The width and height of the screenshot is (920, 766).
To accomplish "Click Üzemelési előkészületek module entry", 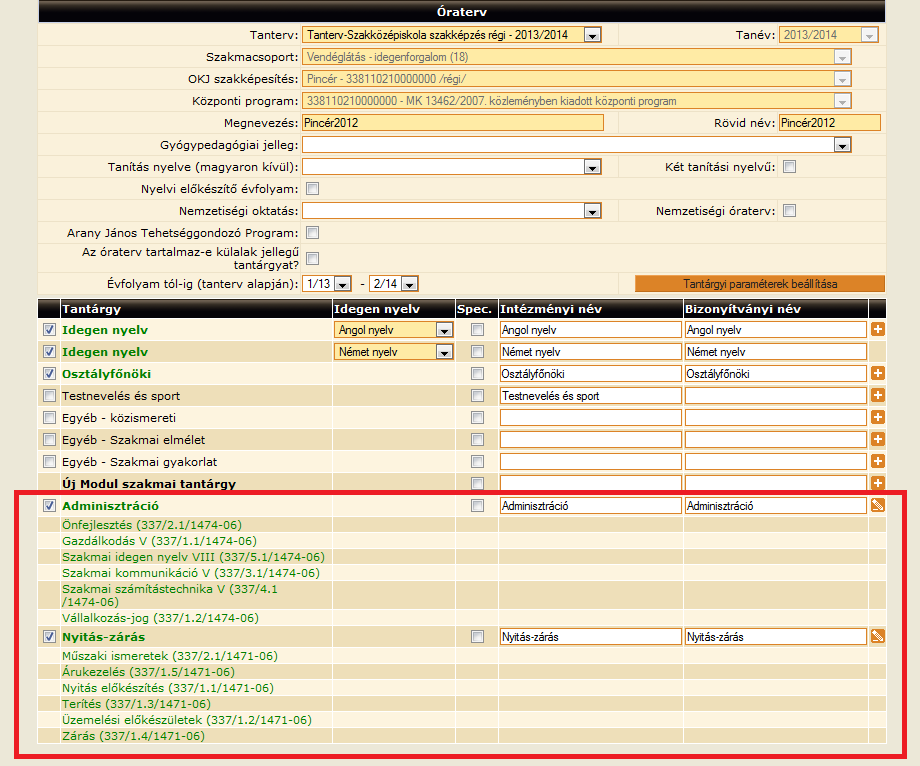I will coord(187,720).
